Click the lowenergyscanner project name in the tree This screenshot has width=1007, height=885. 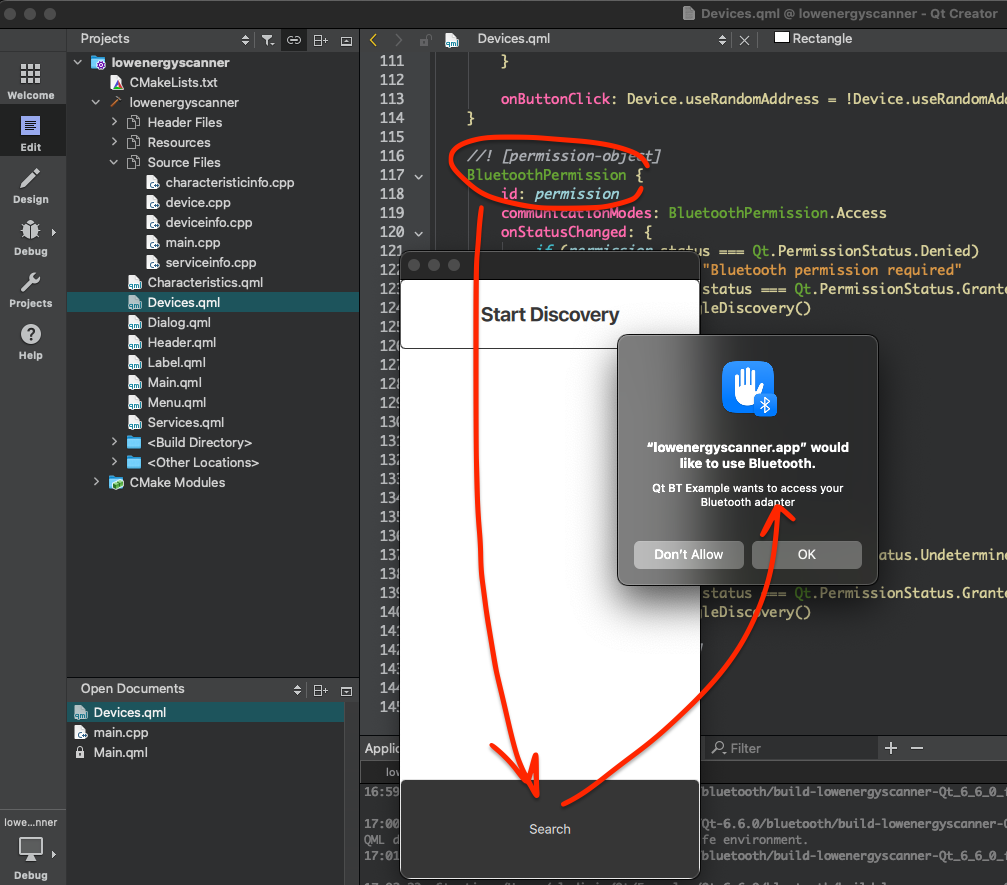[170, 62]
